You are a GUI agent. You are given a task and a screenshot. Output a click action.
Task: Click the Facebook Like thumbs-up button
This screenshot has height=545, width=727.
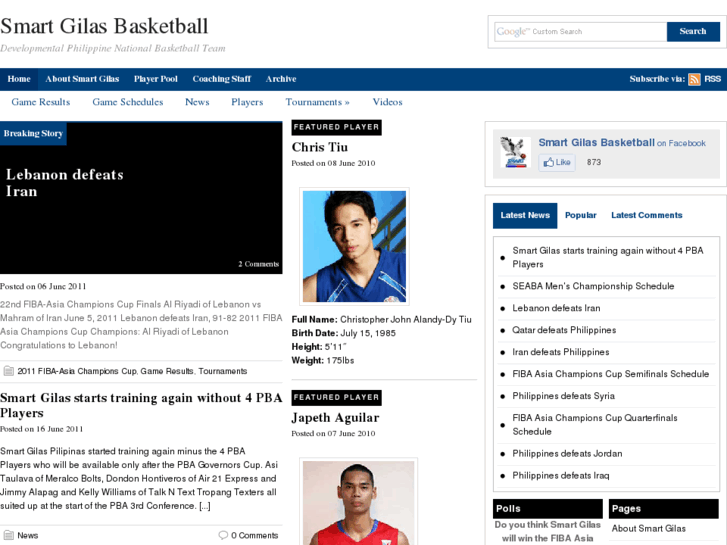(x=557, y=162)
